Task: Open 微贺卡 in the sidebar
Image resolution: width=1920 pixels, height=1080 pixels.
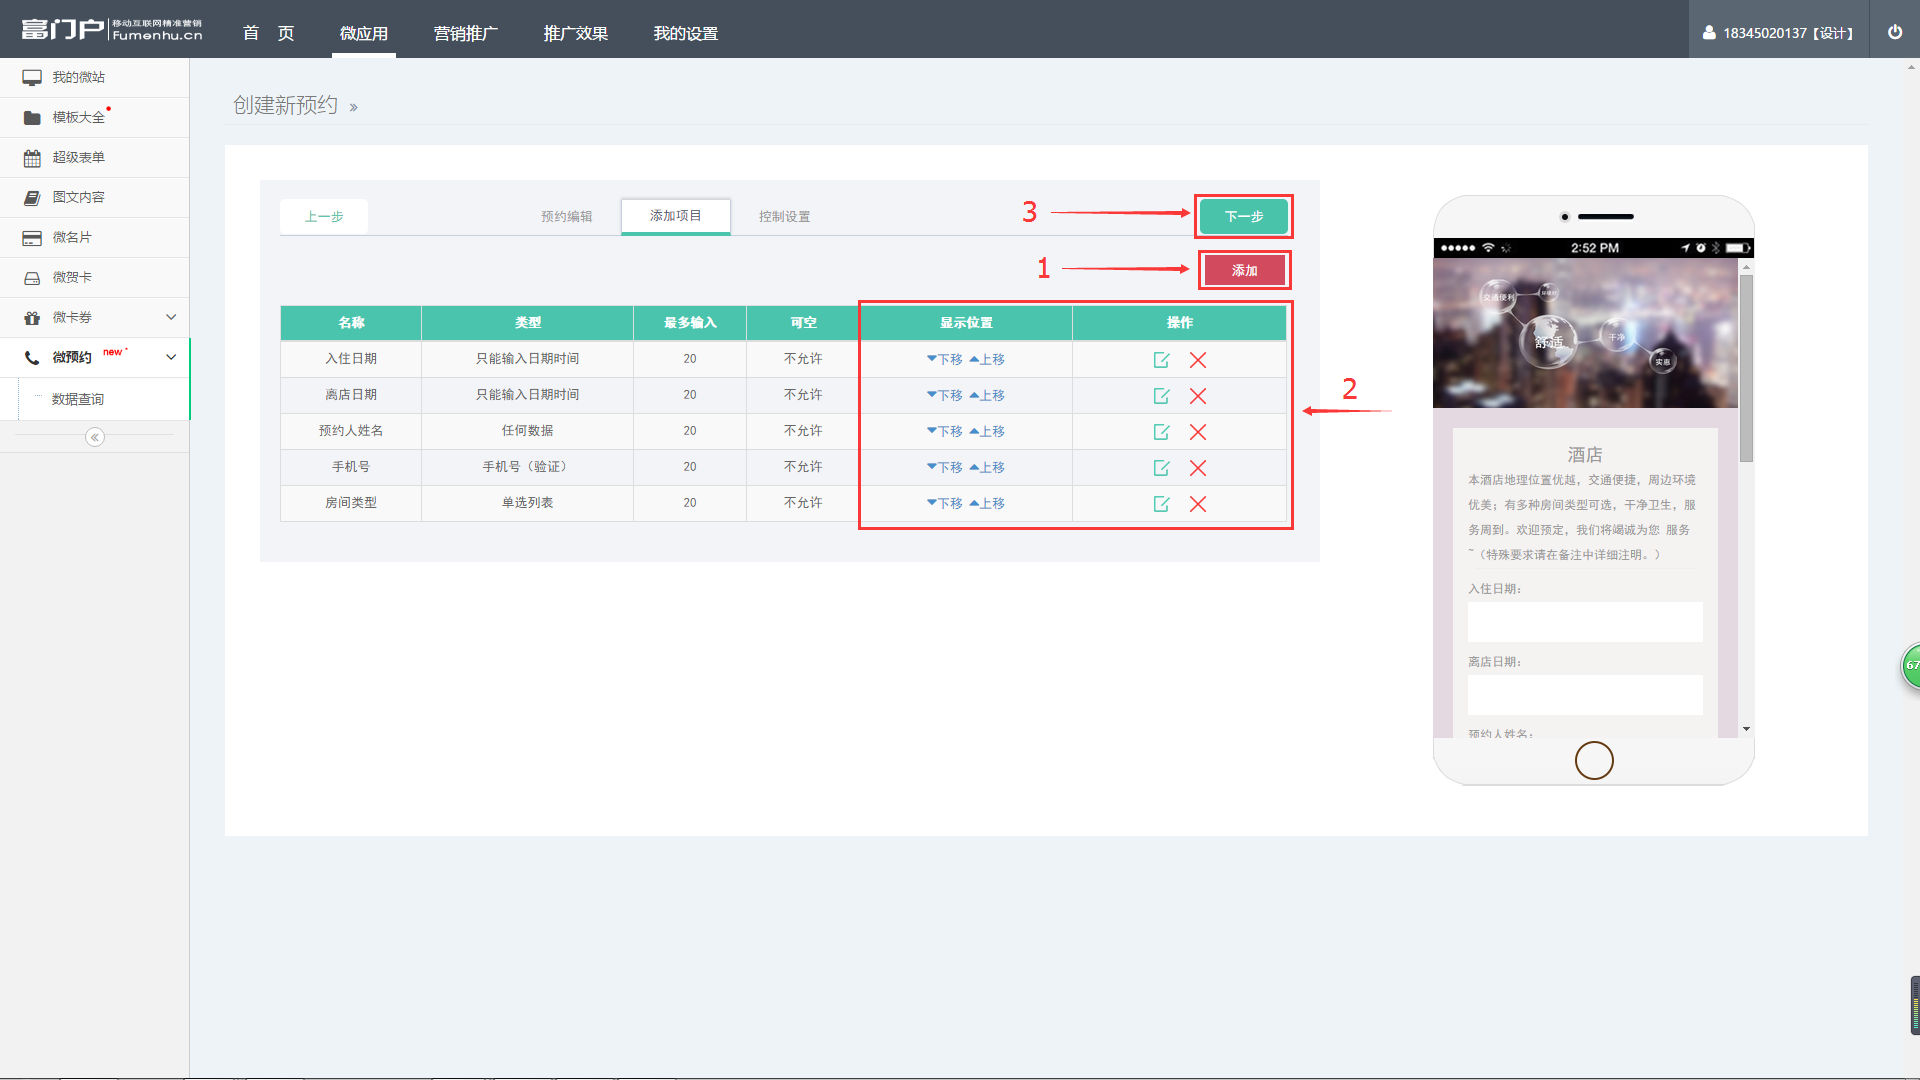Action: [x=94, y=277]
